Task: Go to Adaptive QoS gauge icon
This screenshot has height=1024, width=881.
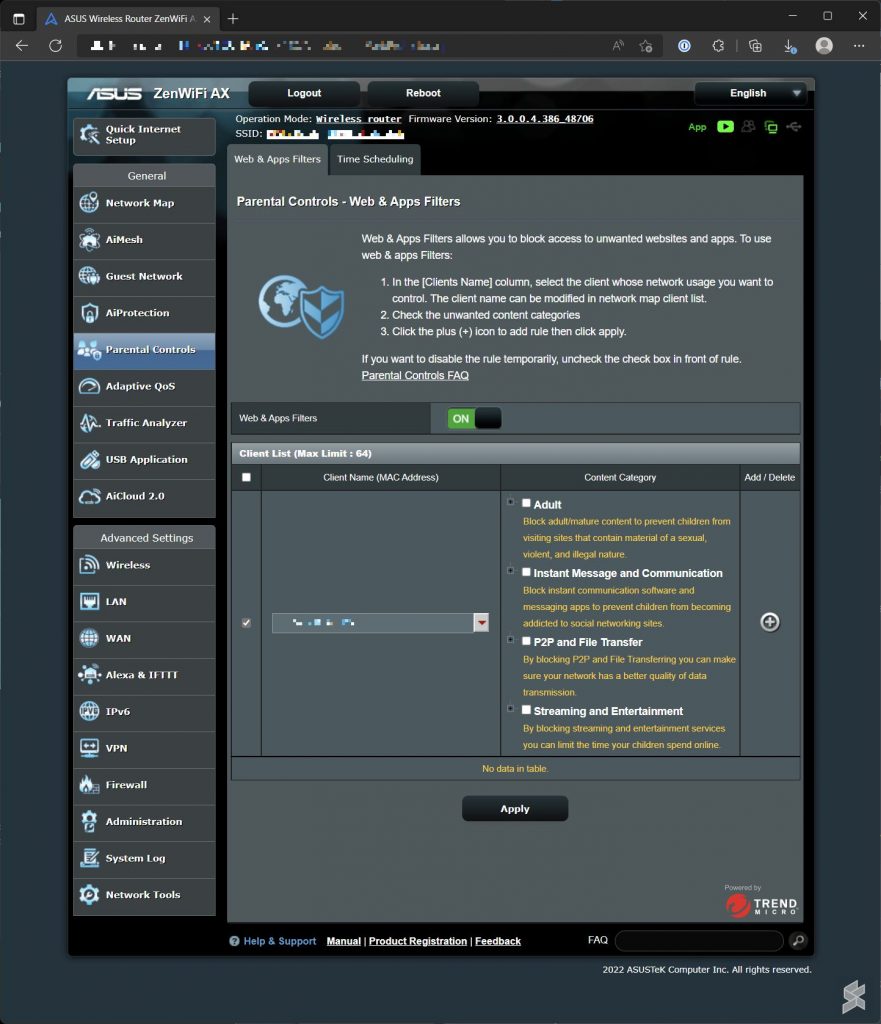Action: (x=89, y=386)
